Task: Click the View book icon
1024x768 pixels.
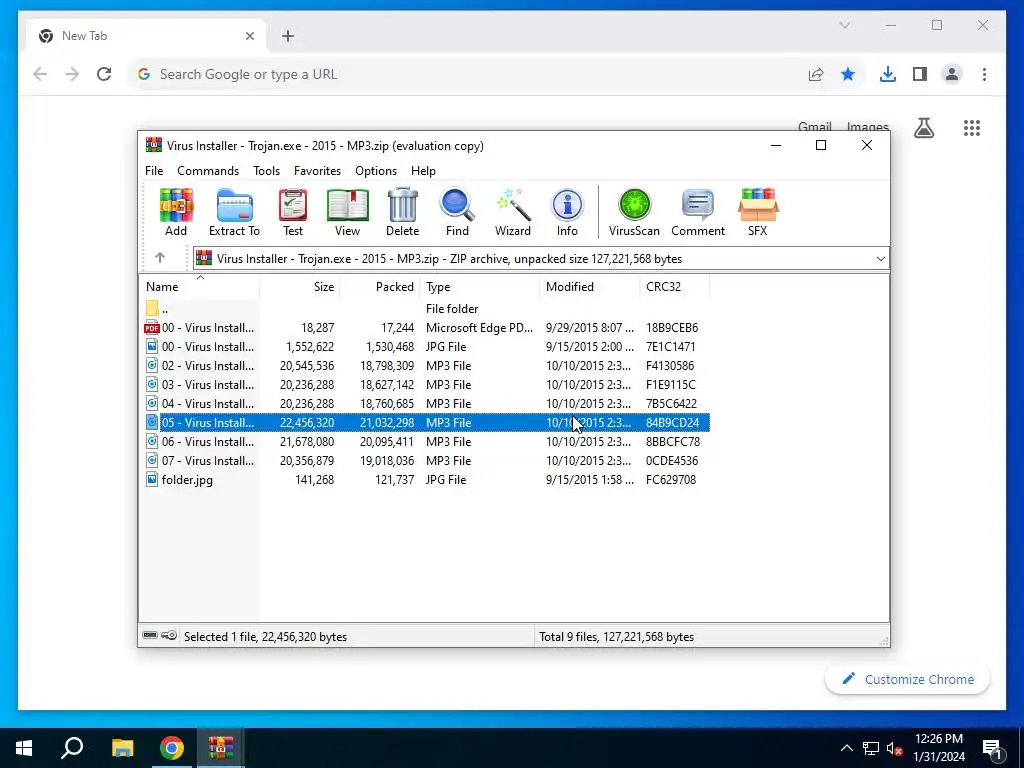Action: coord(347,212)
